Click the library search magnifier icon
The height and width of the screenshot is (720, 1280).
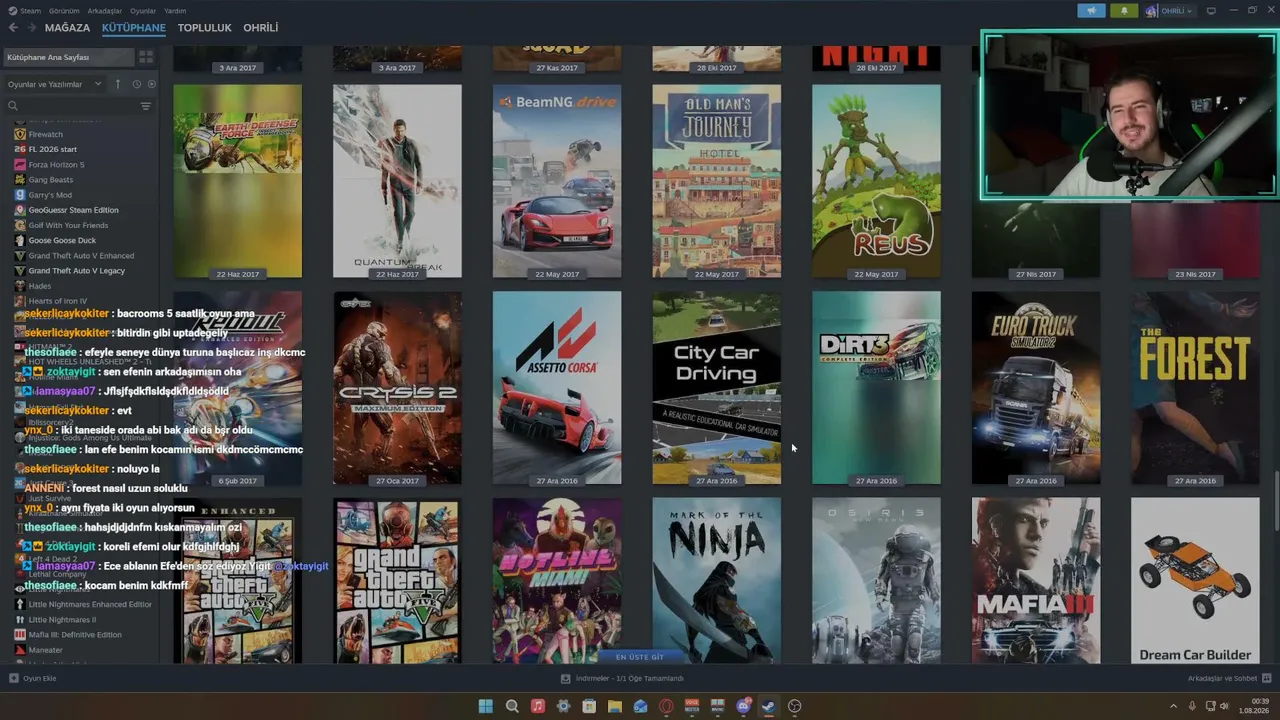point(13,106)
